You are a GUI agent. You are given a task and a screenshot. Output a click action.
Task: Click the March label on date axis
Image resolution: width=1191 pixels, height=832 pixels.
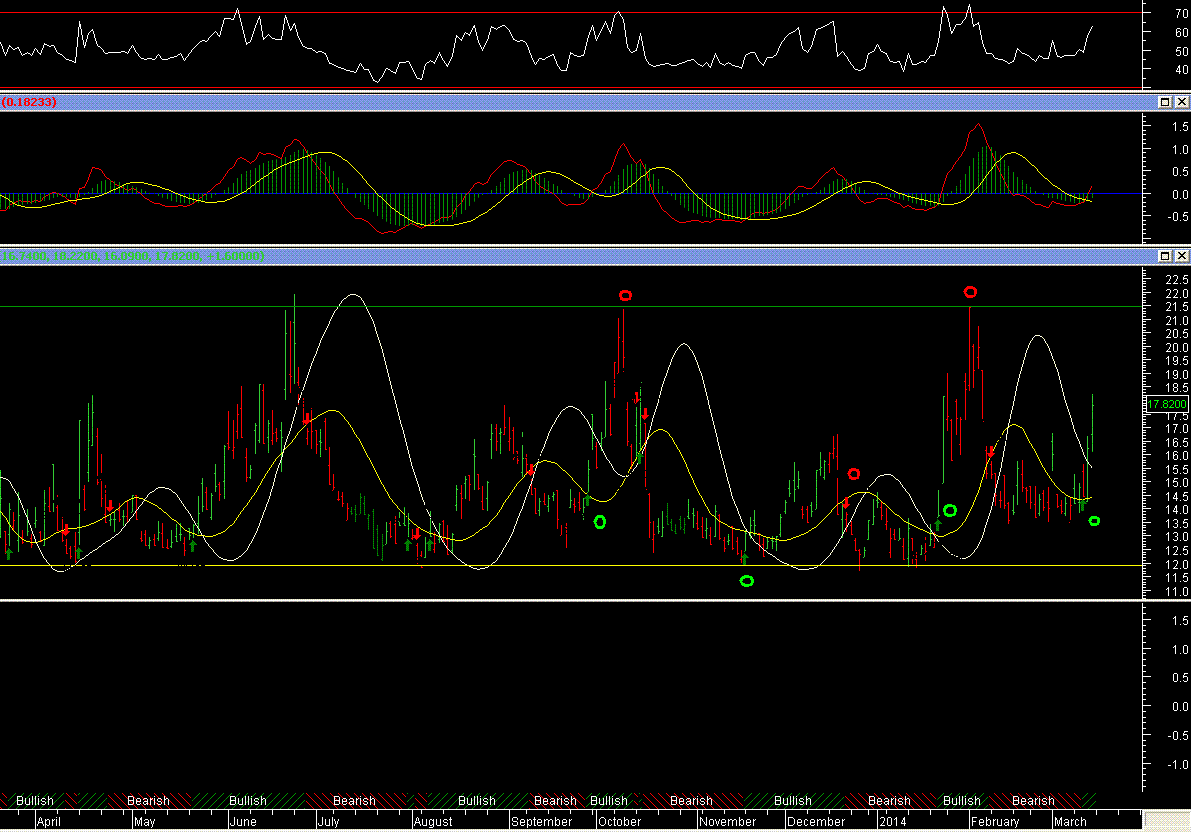1070,821
